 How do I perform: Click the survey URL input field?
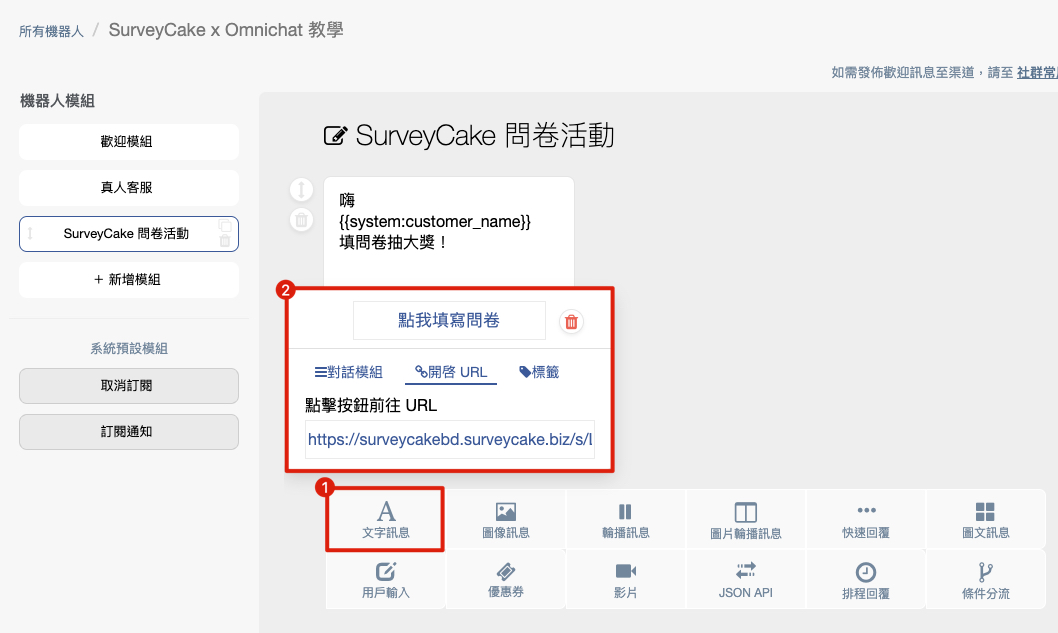tap(449, 439)
